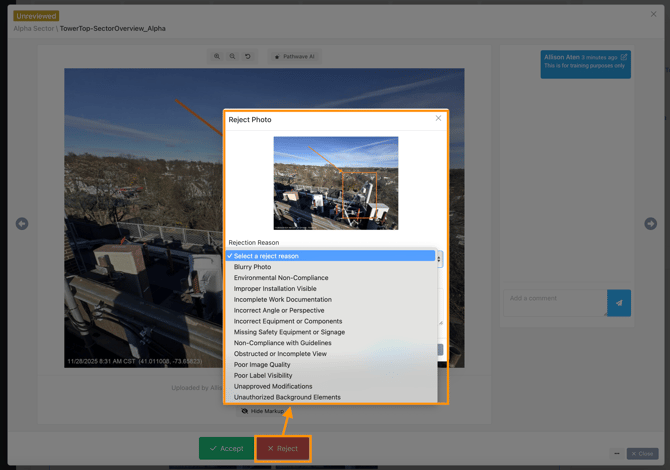Click the zoom out magnifier icon

(232, 56)
